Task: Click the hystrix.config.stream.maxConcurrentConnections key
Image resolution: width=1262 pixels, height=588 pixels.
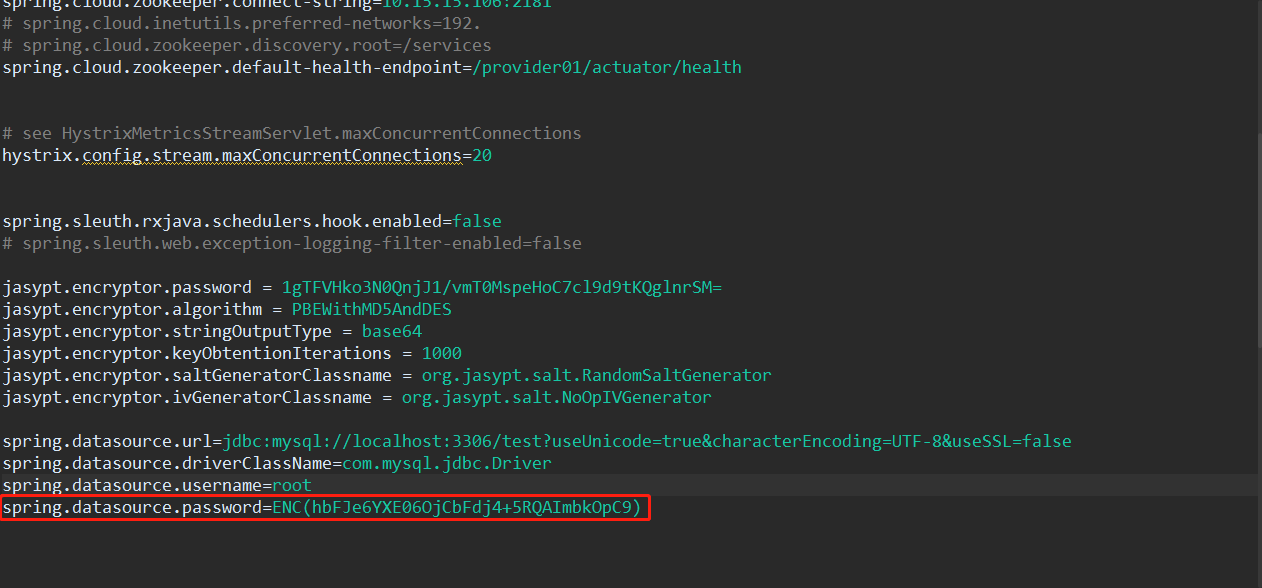Action: pos(231,156)
